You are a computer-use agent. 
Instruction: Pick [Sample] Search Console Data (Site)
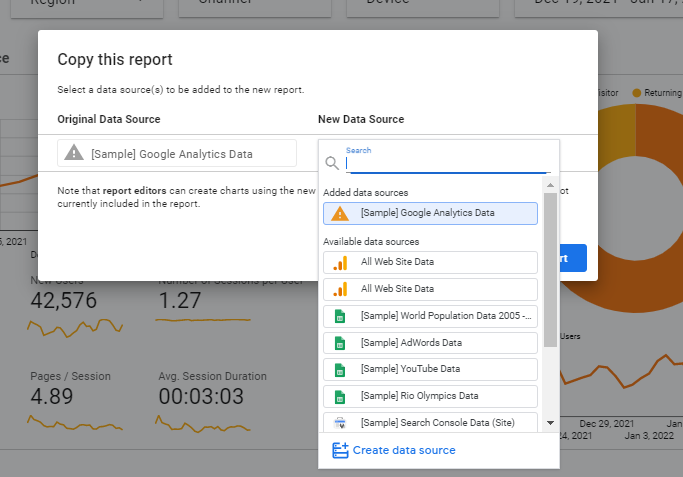(x=430, y=422)
